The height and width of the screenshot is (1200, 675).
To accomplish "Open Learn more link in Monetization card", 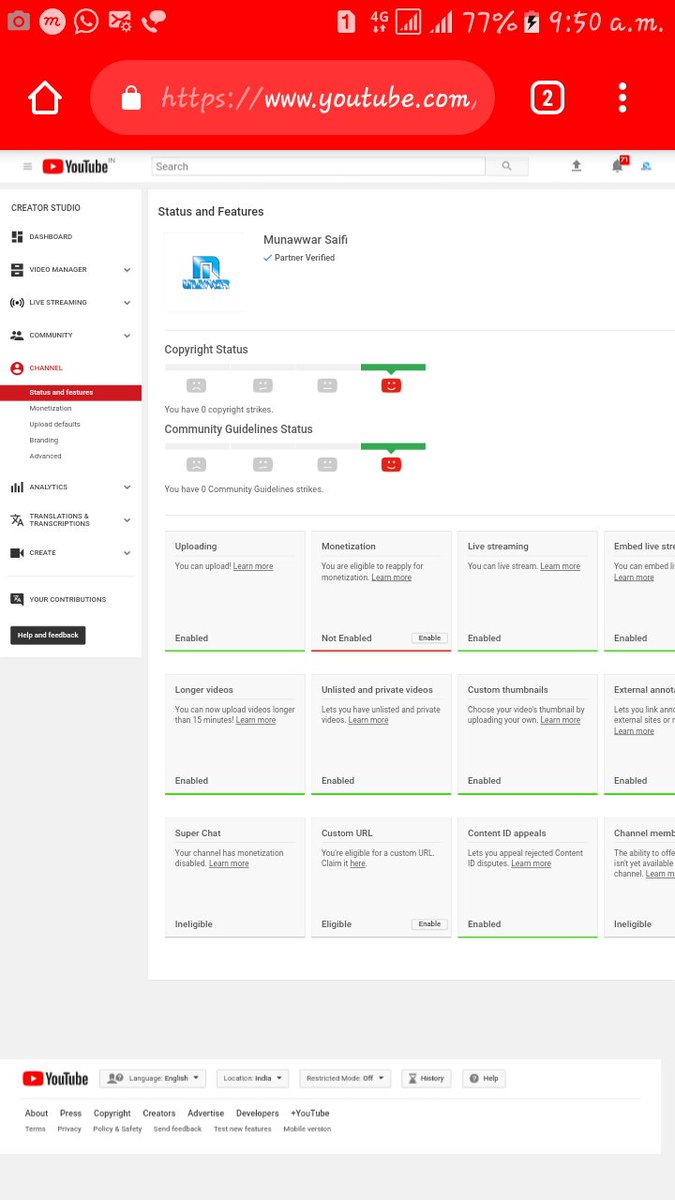I will tap(391, 577).
